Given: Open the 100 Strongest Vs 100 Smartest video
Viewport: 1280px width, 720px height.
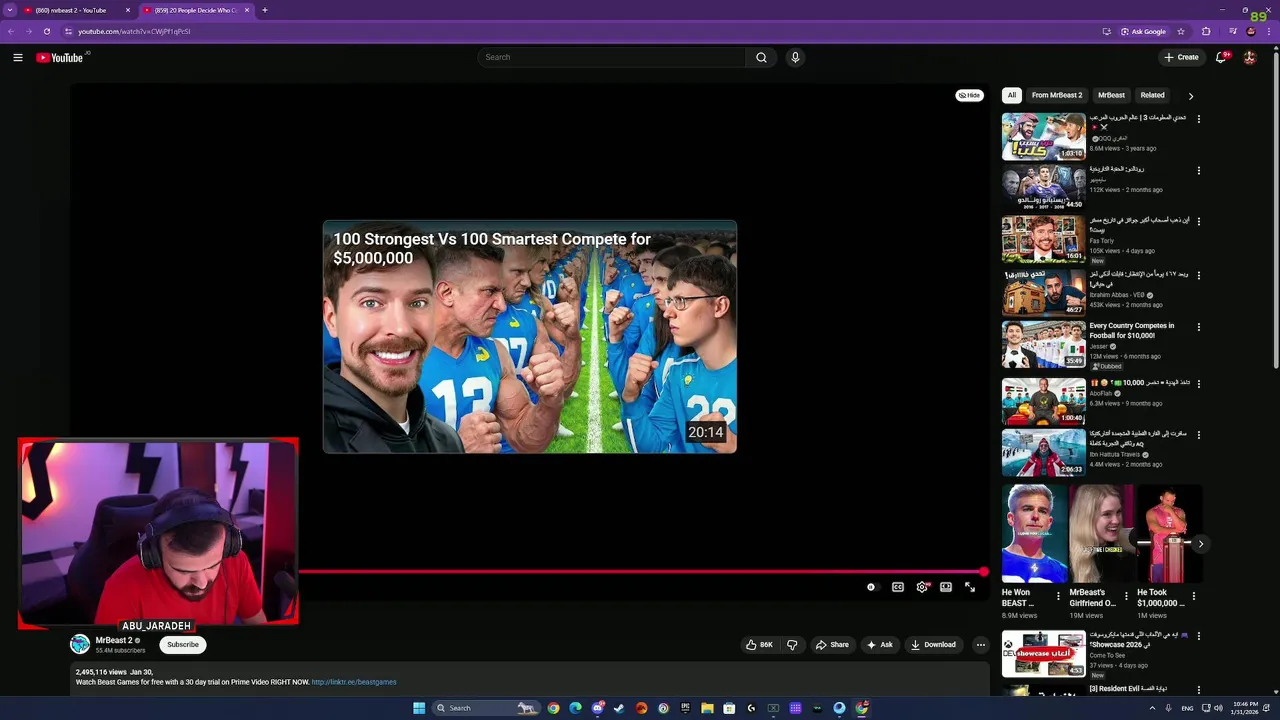Looking at the screenshot, I should tap(530, 337).
